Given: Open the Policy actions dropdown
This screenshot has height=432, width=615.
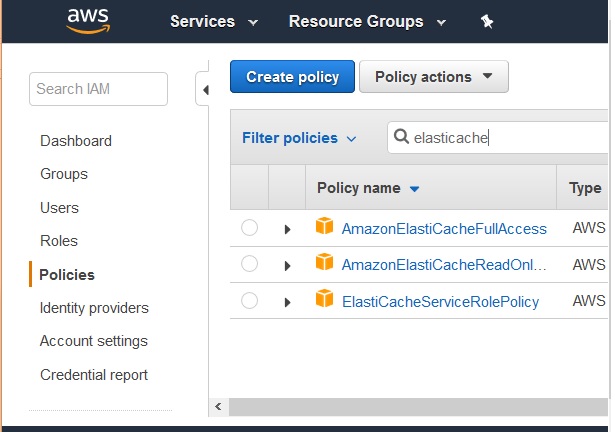Looking at the screenshot, I should (x=434, y=77).
